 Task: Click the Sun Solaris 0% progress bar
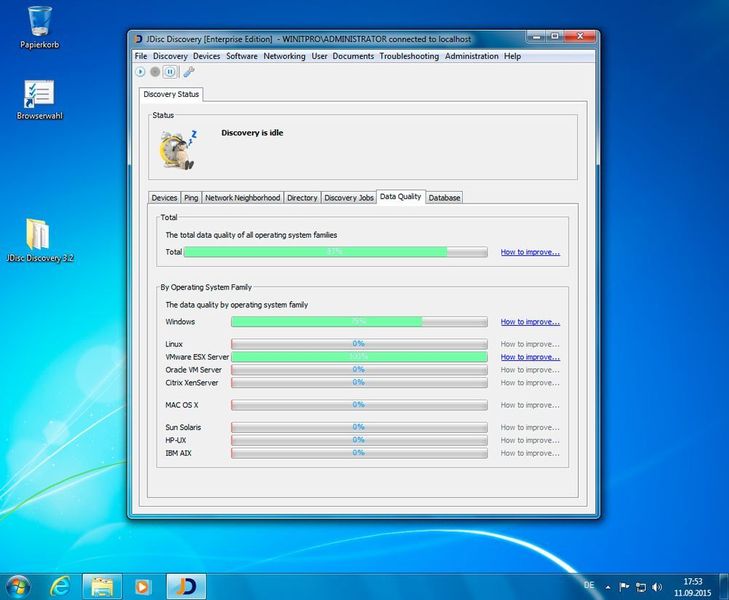point(359,427)
